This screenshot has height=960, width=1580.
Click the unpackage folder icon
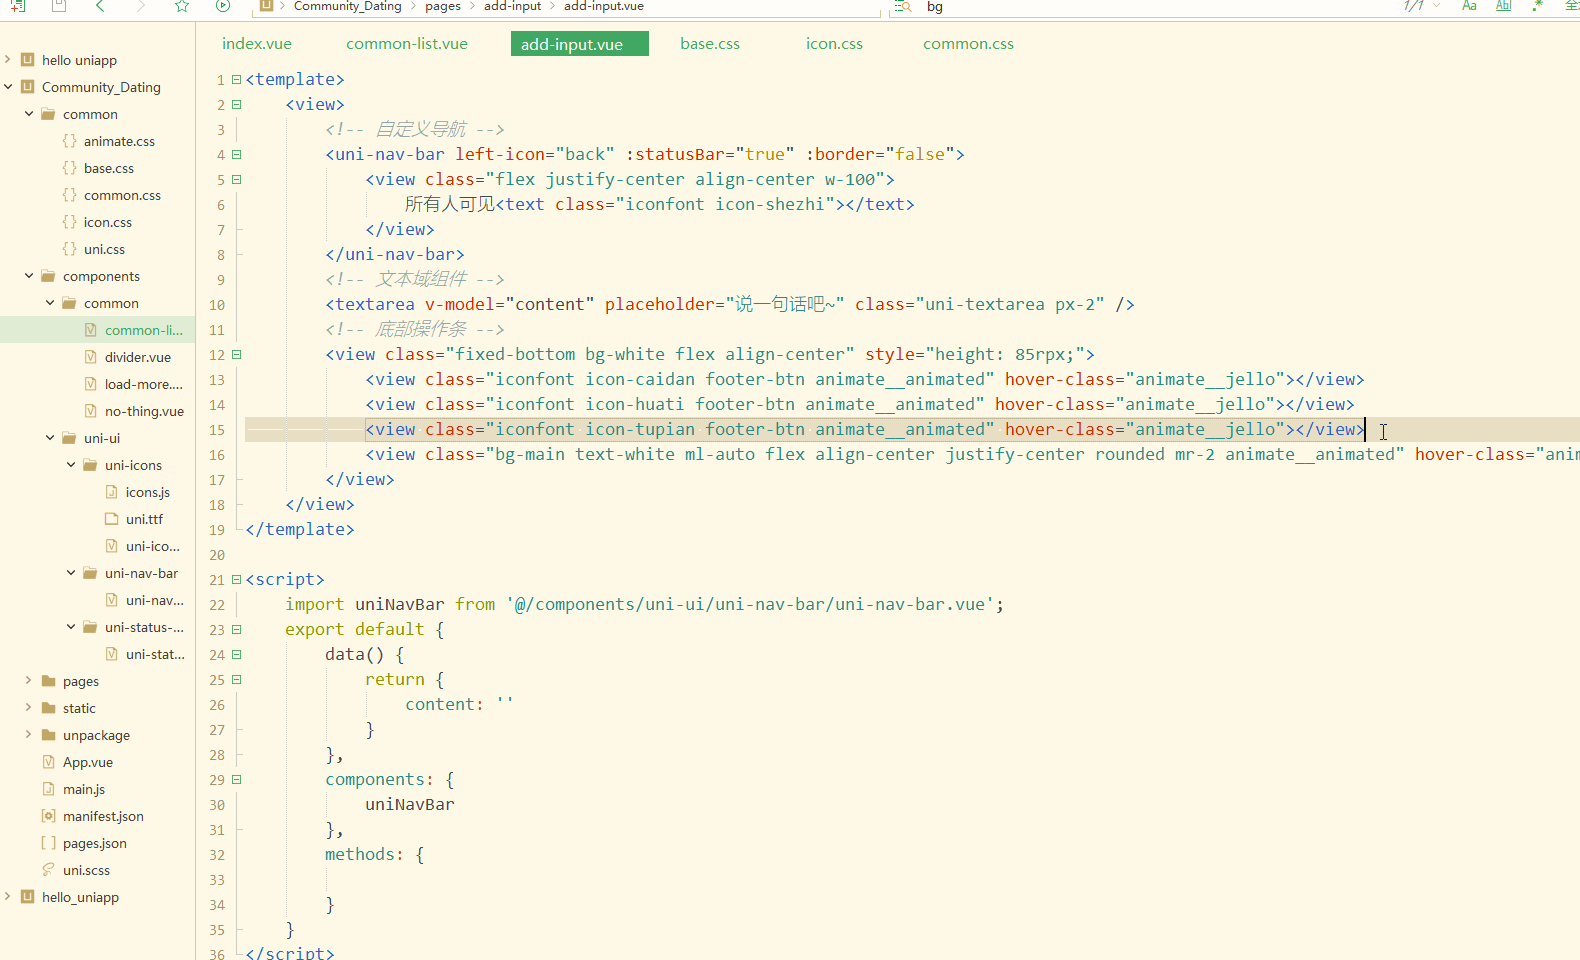[x=49, y=735]
